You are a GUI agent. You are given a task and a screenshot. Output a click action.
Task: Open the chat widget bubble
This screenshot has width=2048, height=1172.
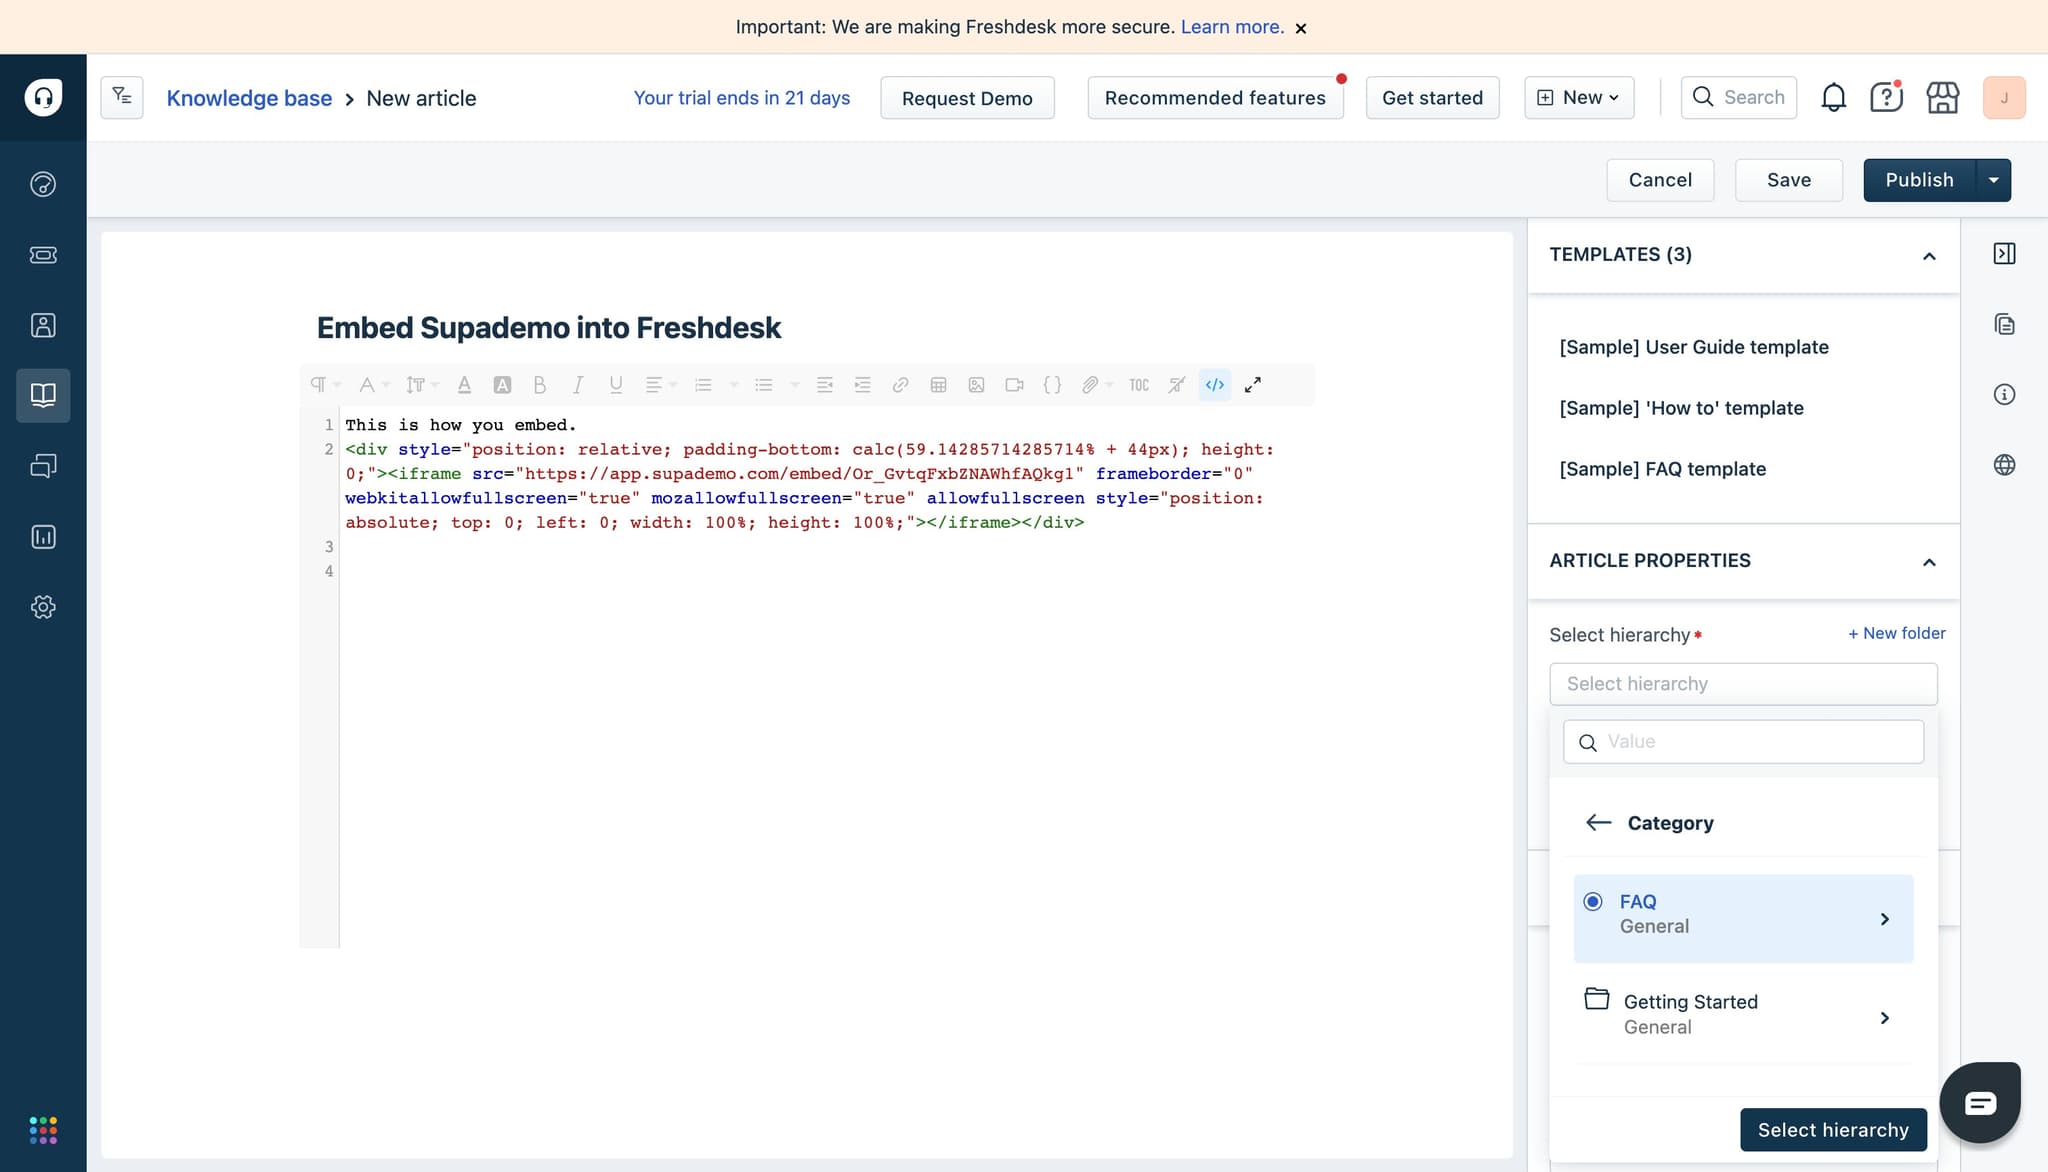click(x=1980, y=1102)
